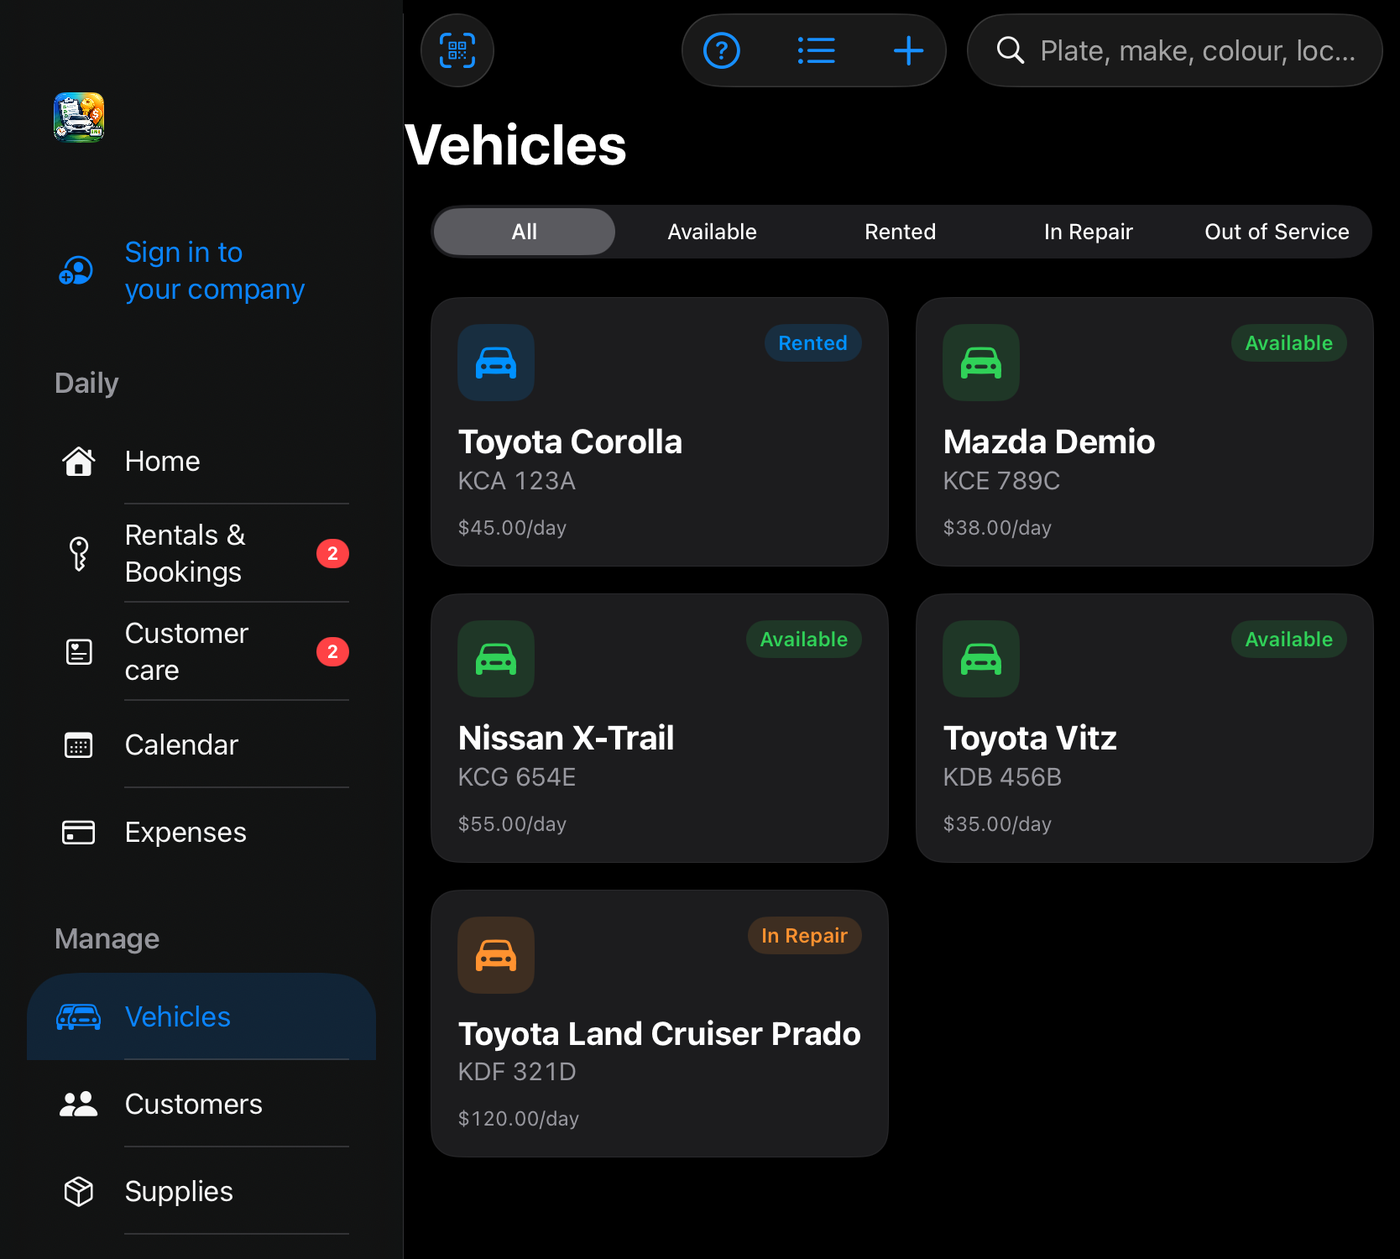
Task: Open the Mazda Demio vehicle title
Action: [1049, 442]
